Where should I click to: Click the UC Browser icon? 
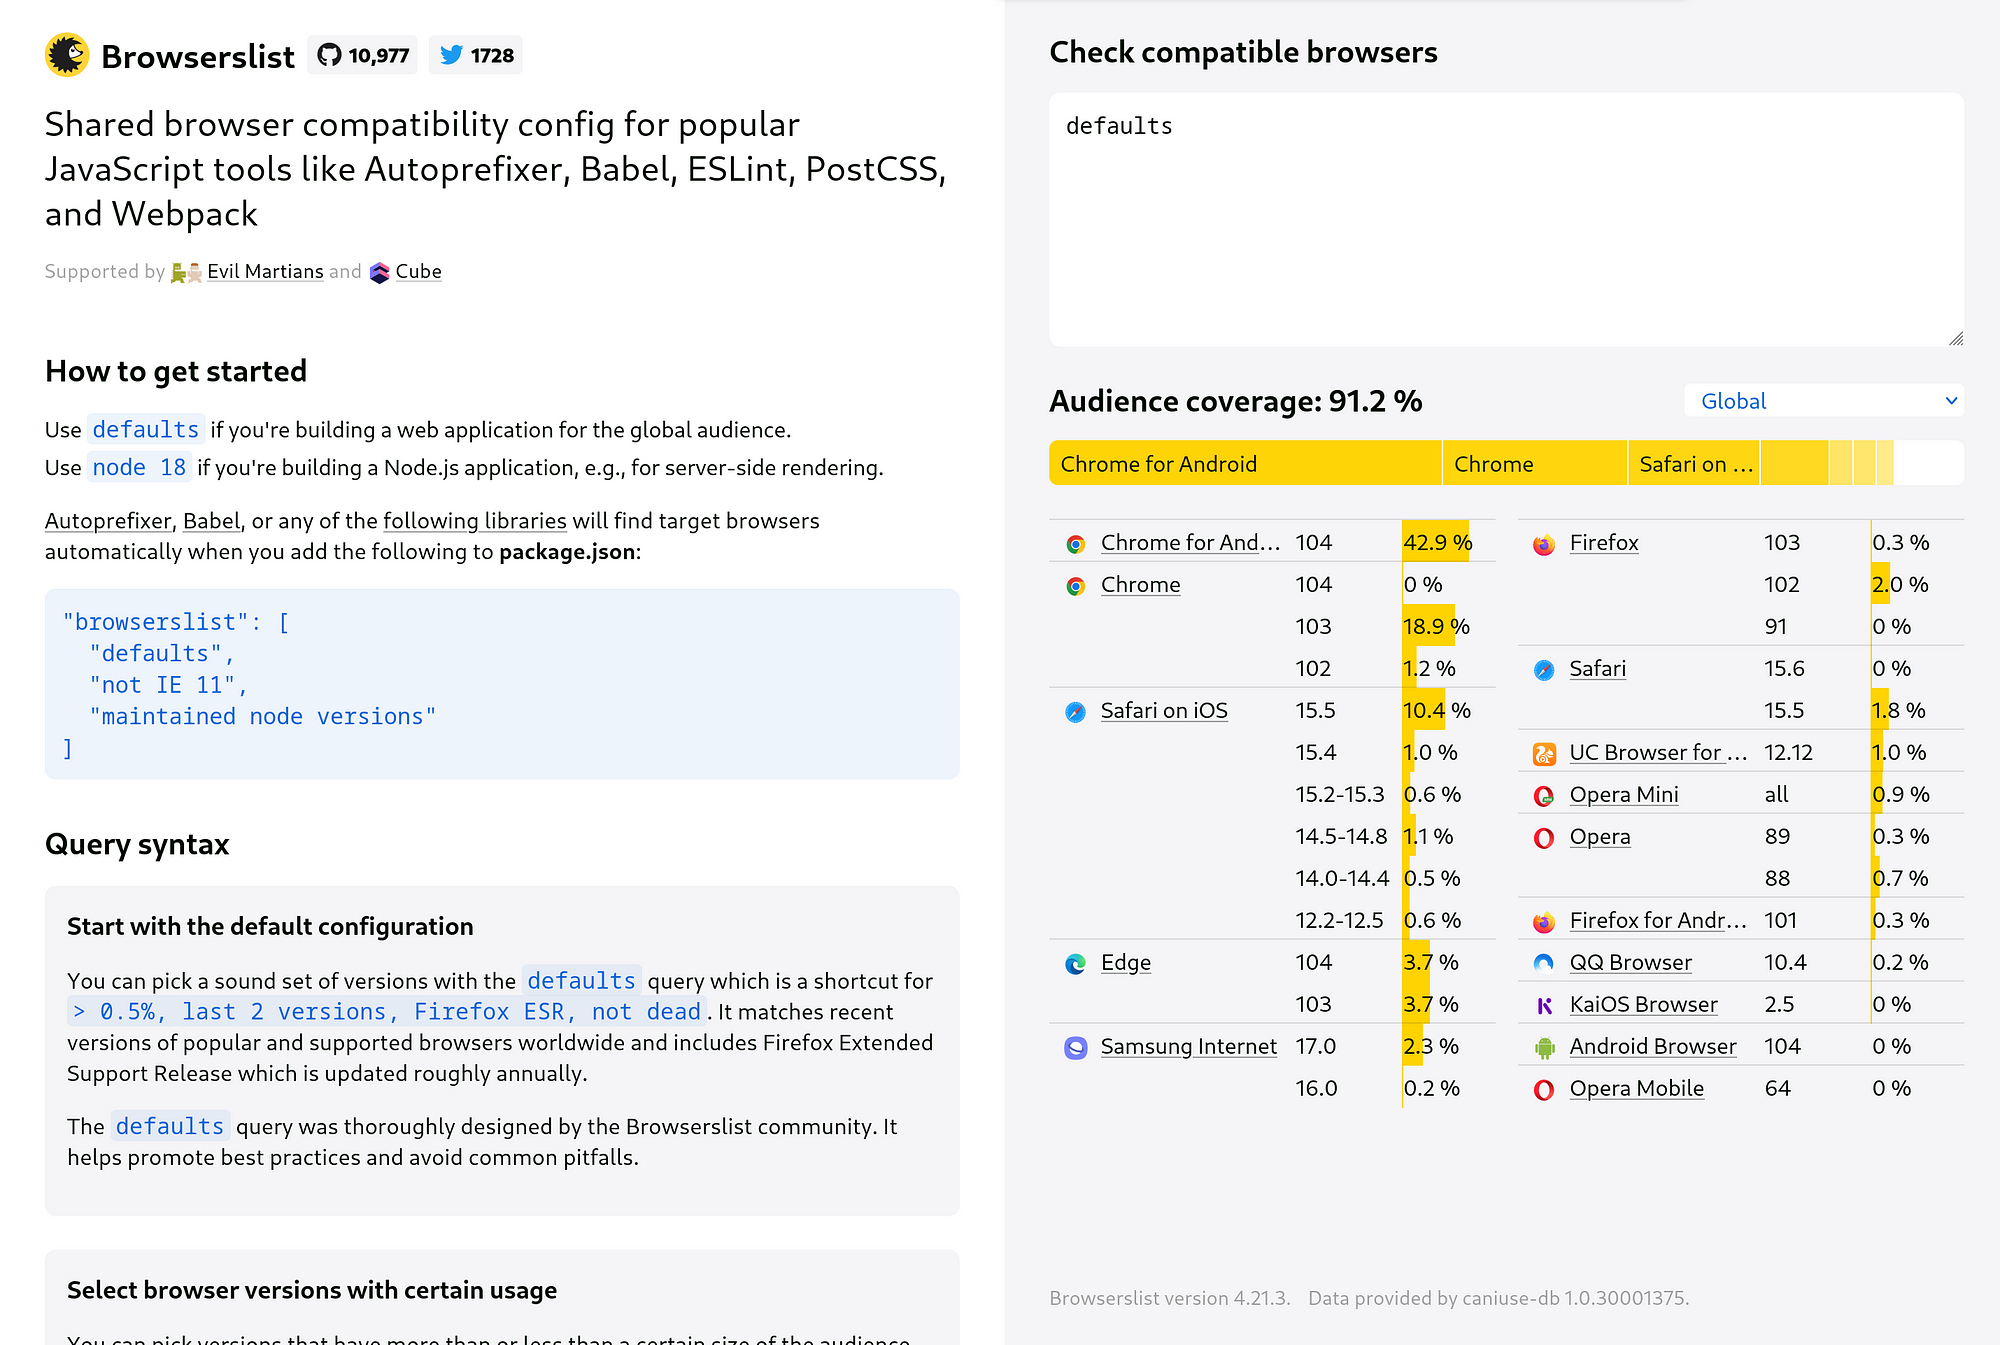[x=1544, y=754]
